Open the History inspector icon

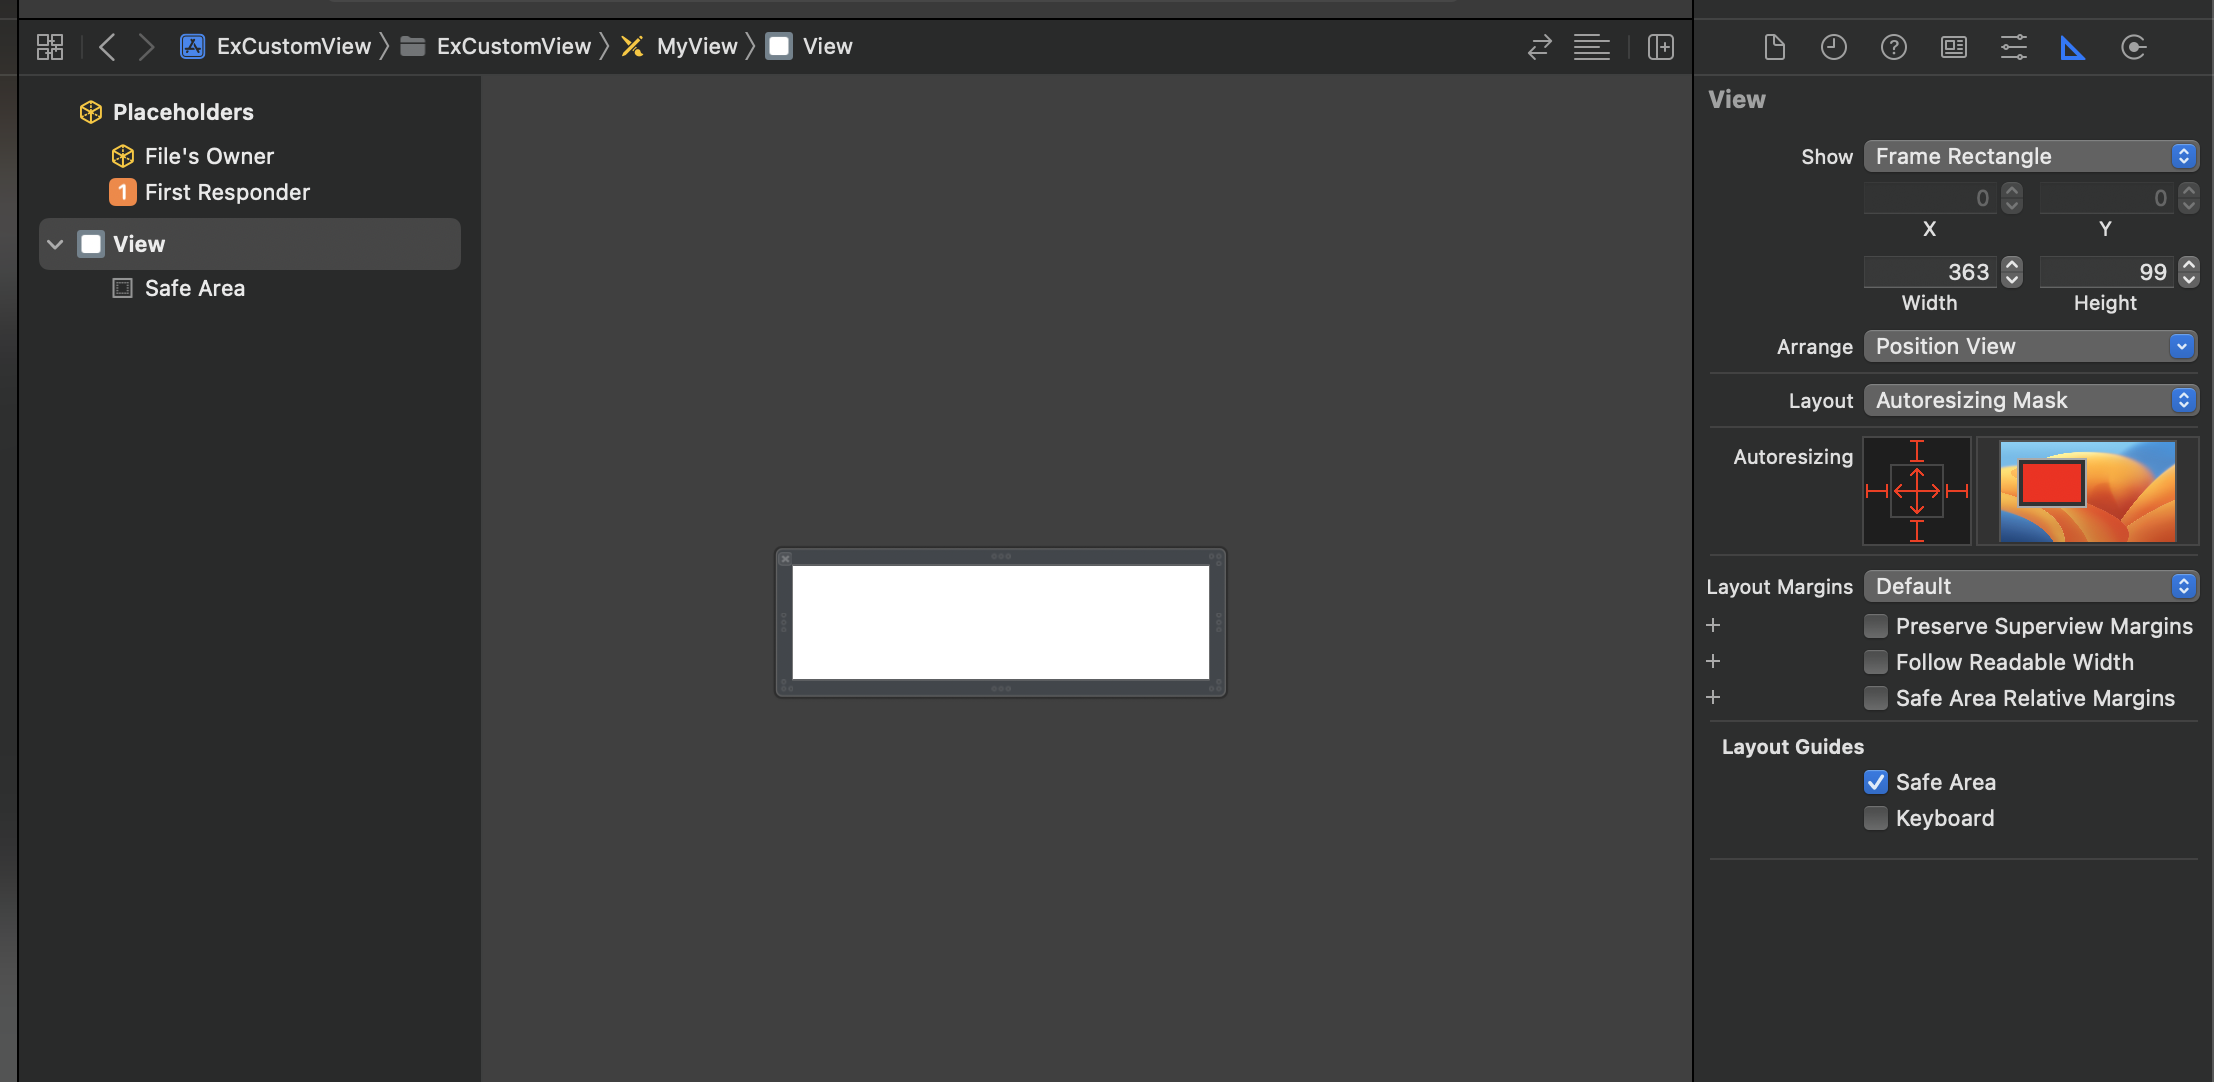click(1833, 47)
